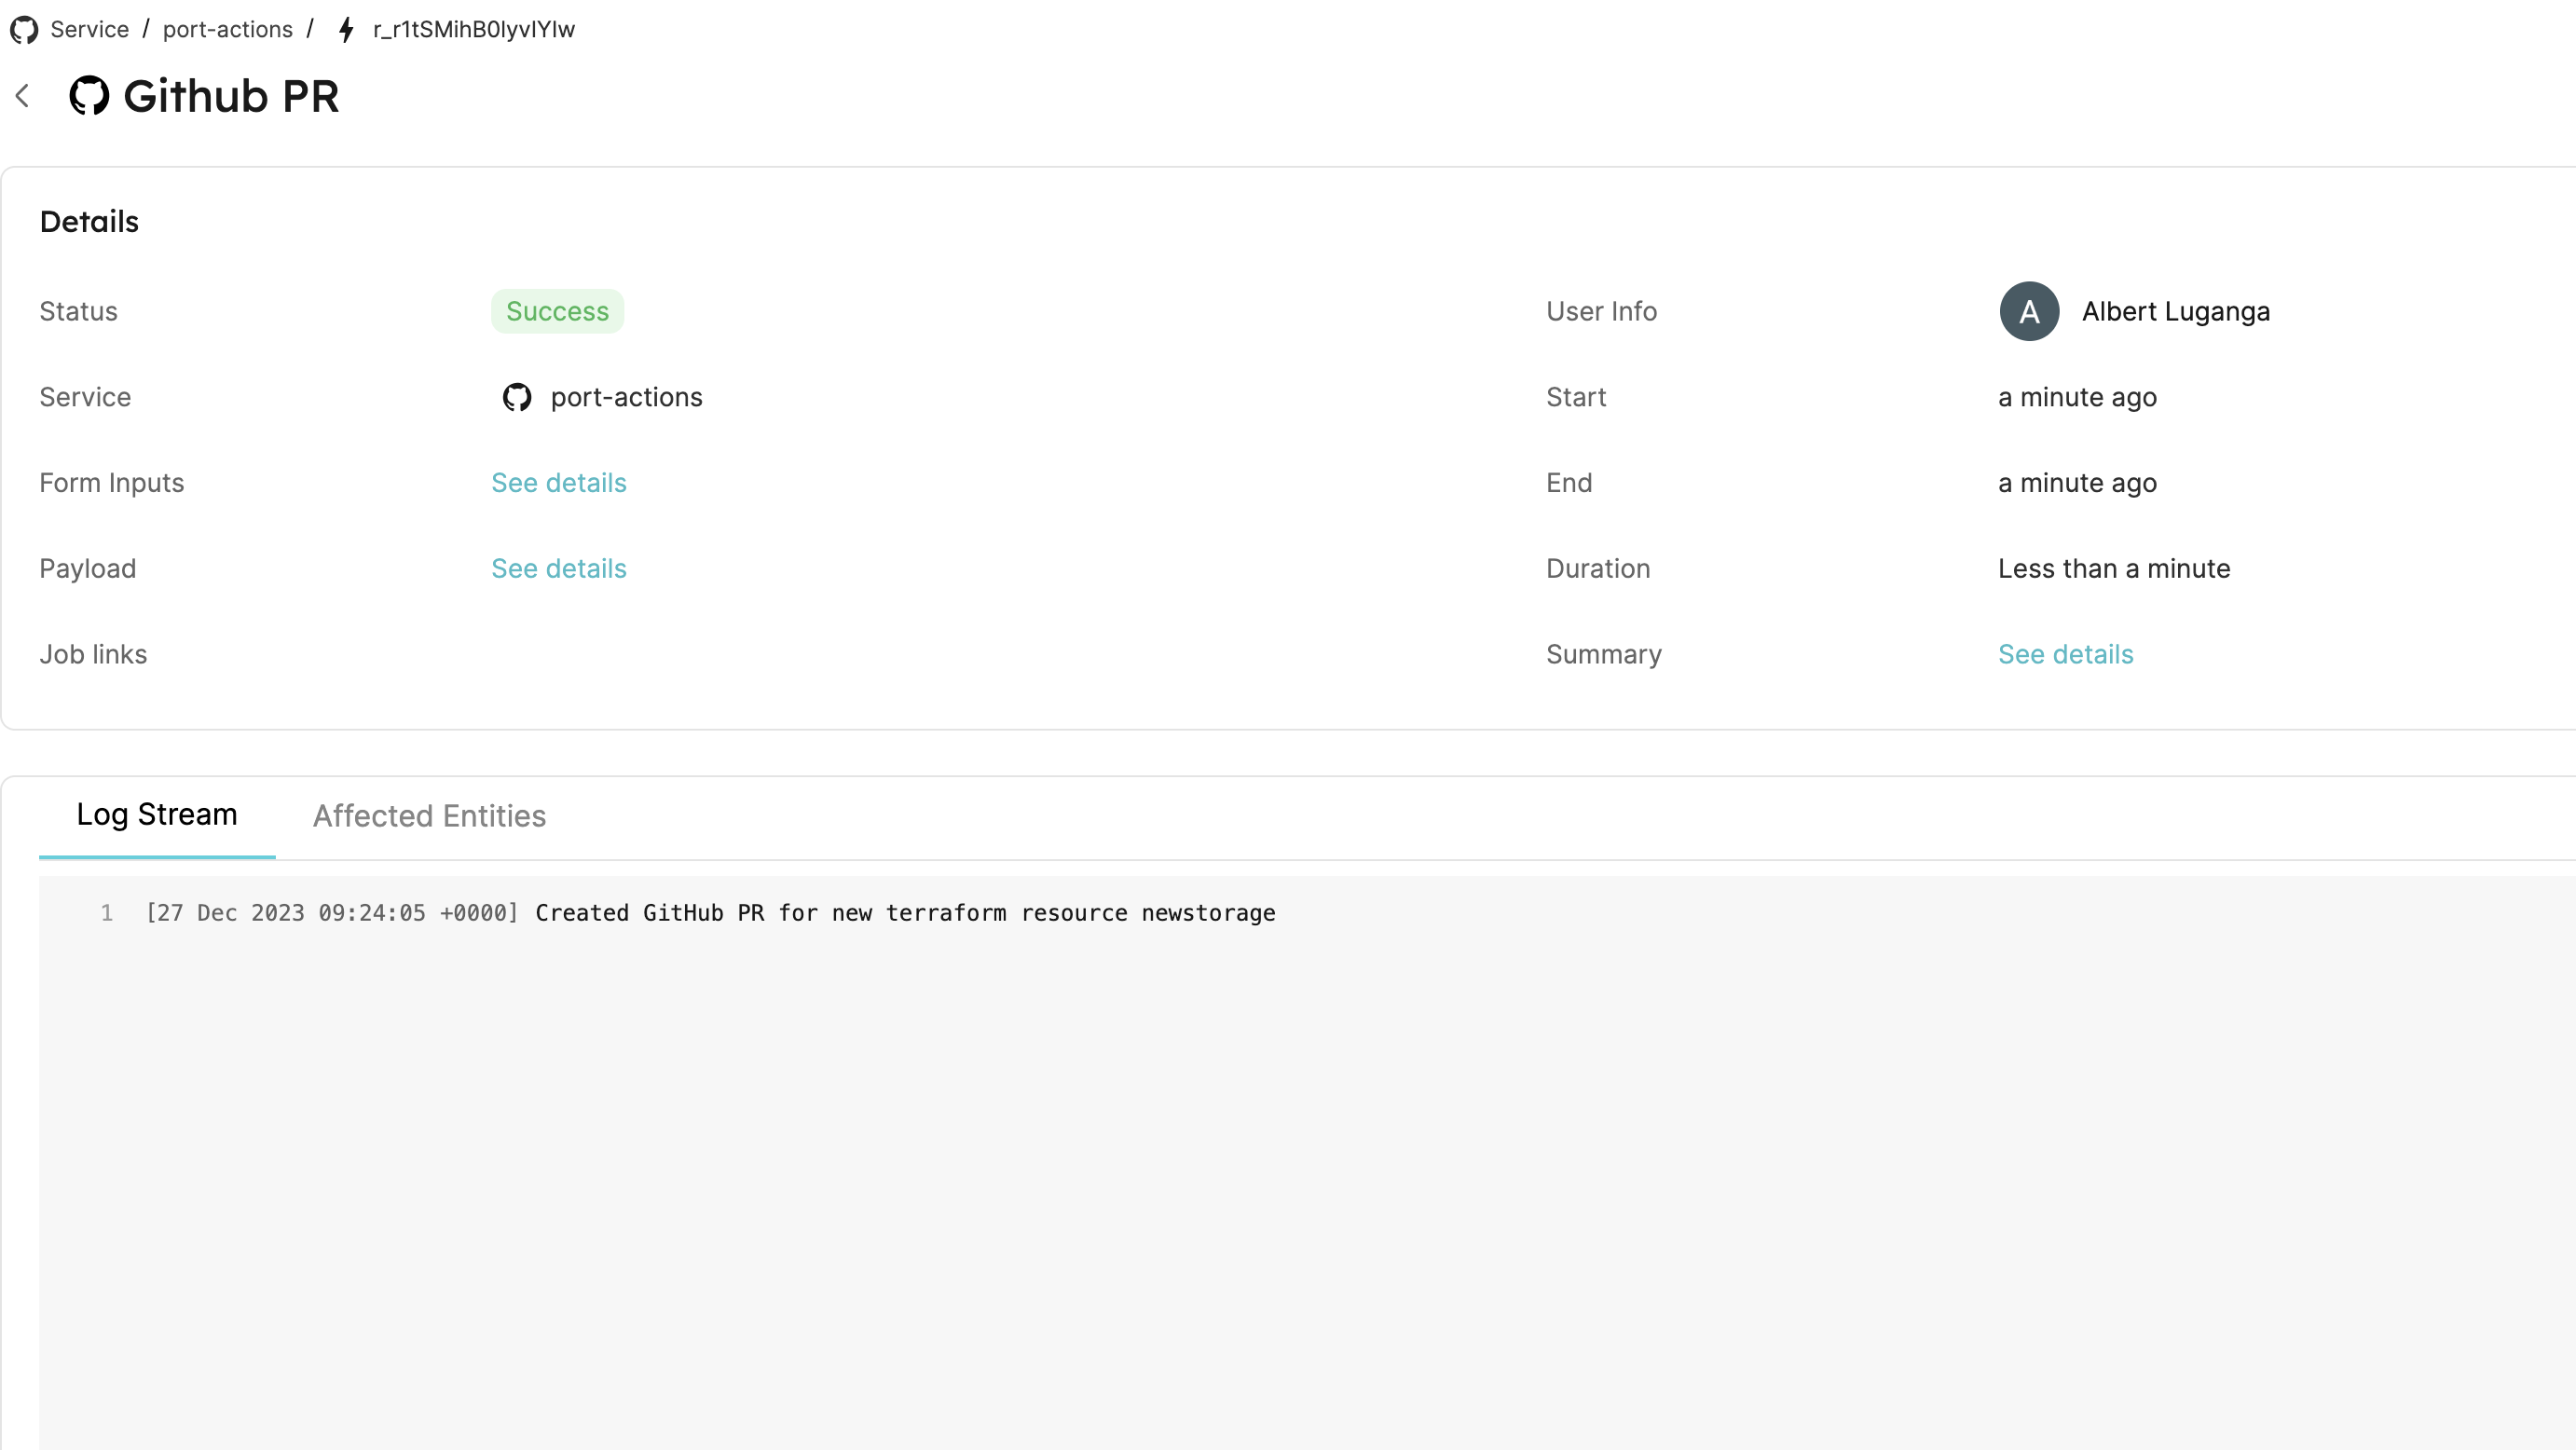Click the End field label
Viewport: 2576px width, 1450px height.
point(1569,483)
